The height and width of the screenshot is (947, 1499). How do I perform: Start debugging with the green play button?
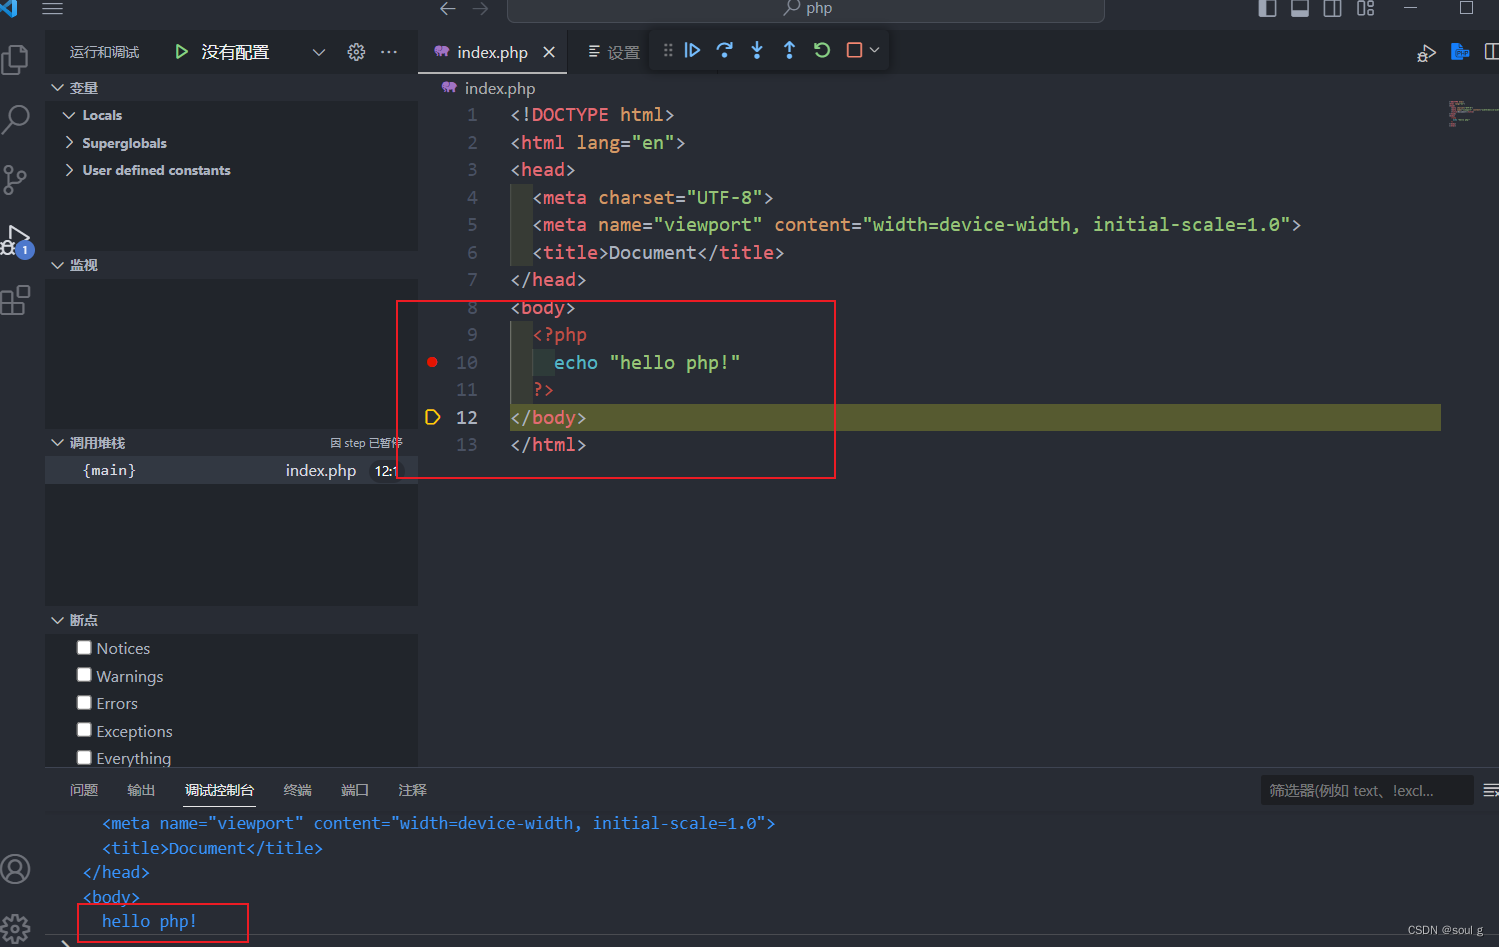pos(181,52)
